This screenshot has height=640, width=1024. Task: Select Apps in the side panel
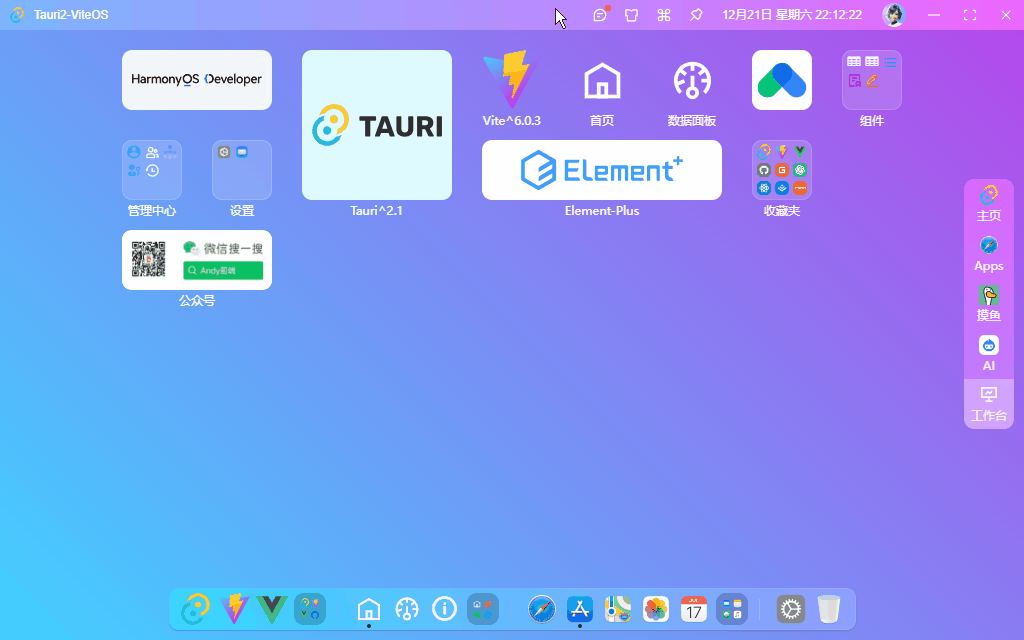(988, 253)
